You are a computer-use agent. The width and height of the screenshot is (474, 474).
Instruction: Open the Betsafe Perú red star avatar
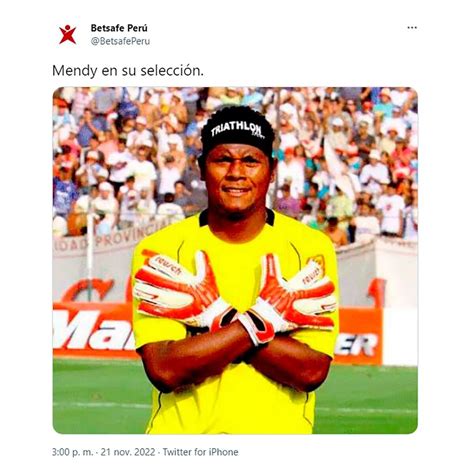[68, 34]
